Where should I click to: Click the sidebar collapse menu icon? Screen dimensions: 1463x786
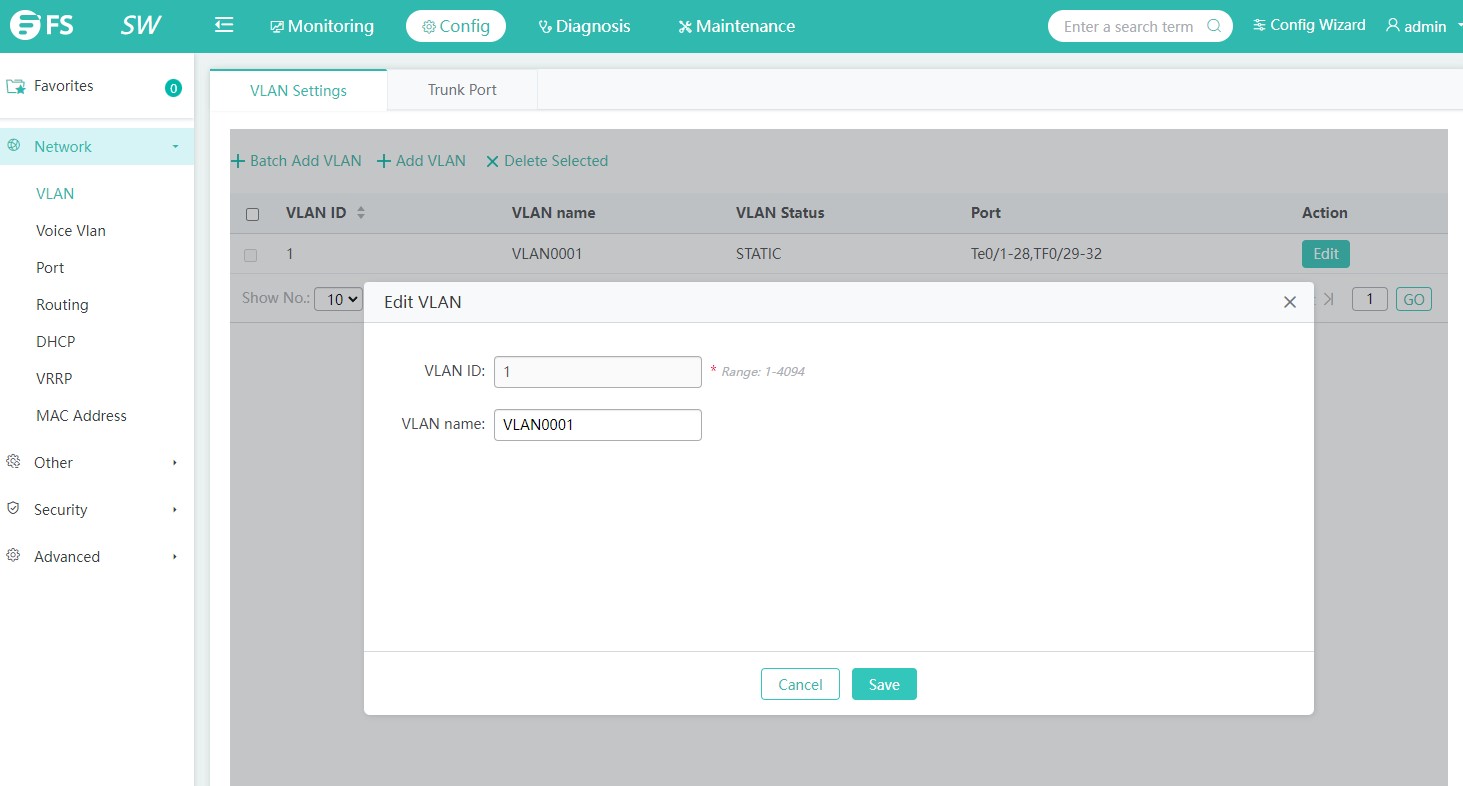(224, 26)
